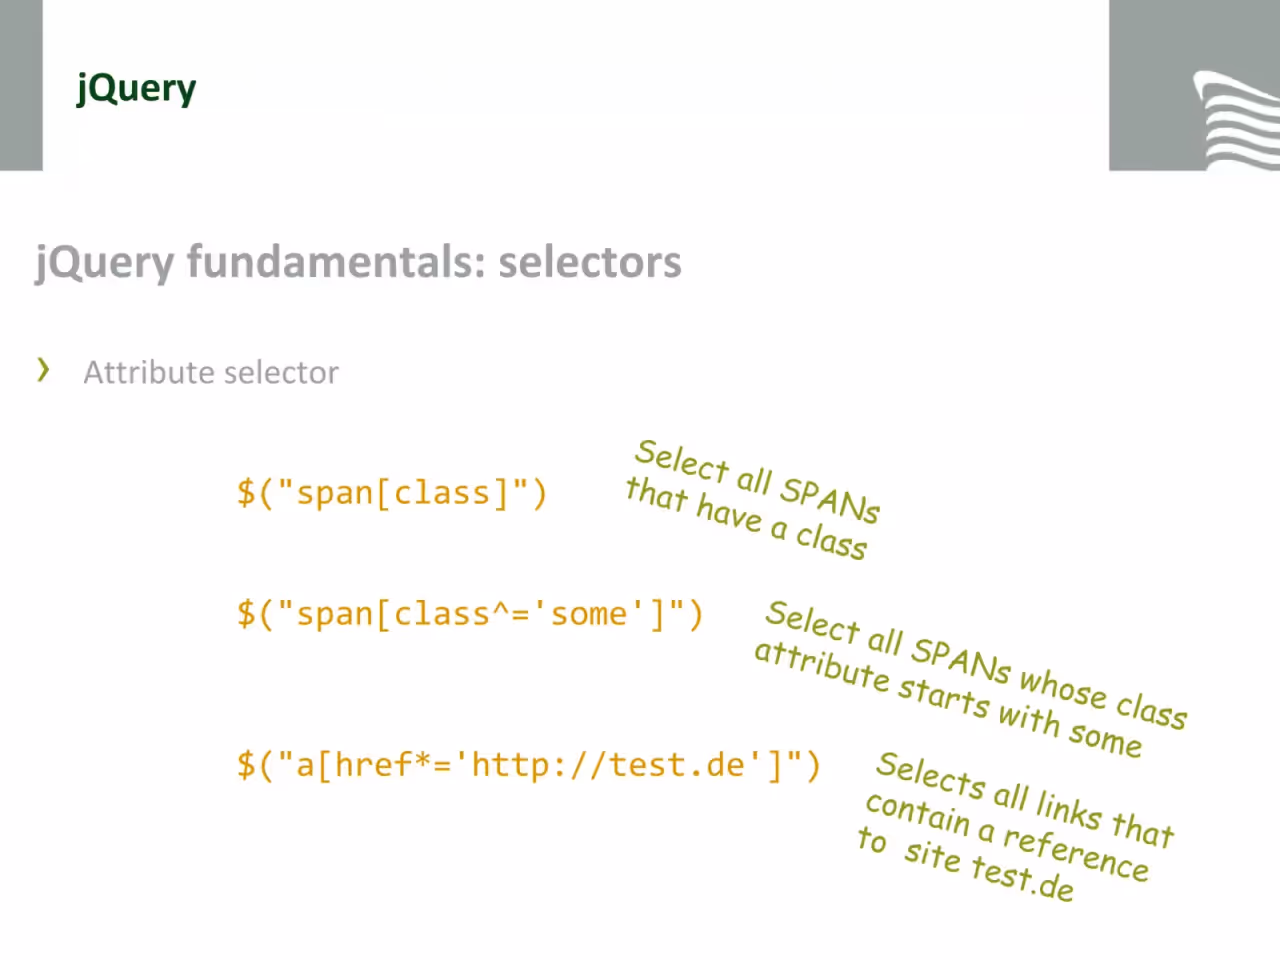Select the jQuery fundamentals: selectors heading
The height and width of the screenshot is (960, 1280).
click(x=358, y=262)
